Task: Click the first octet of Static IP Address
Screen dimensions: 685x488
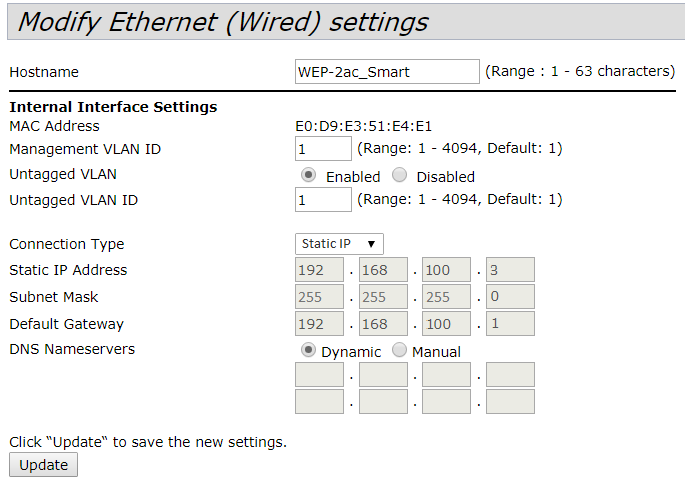Action: [x=320, y=270]
